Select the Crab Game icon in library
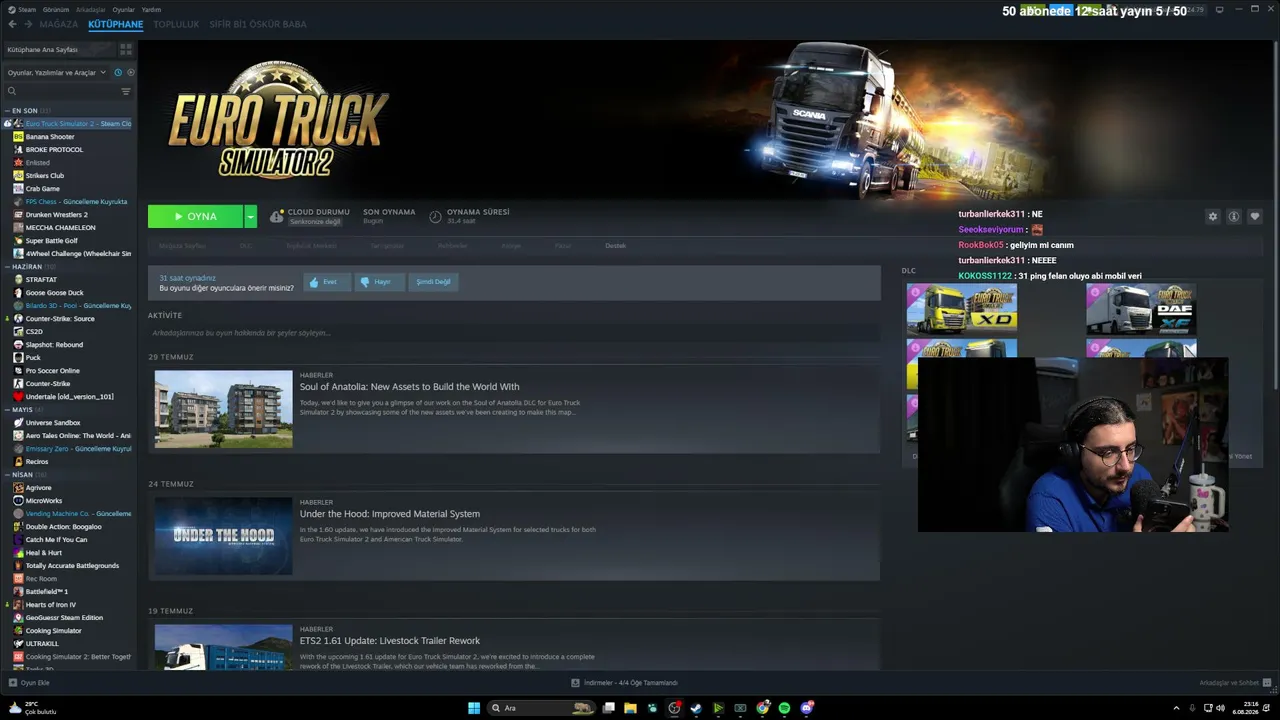The image size is (1280, 720). [18, 188]
